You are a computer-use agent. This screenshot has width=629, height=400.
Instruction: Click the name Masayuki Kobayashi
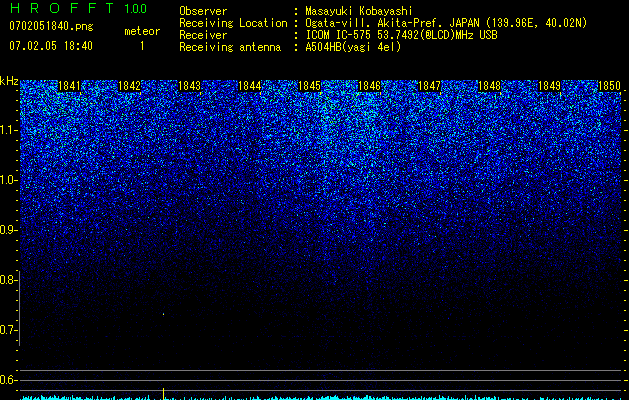[359, 11]
